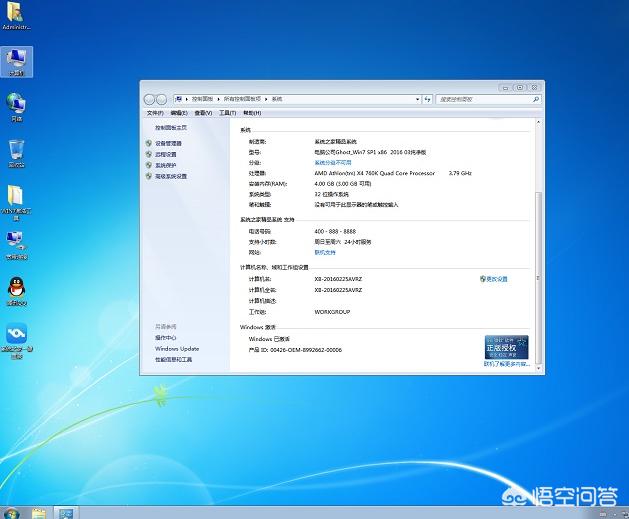This screenshot has width=629, height=519.
Task: Click the 32 位操作系统 system type text
Action: point(332,194)
